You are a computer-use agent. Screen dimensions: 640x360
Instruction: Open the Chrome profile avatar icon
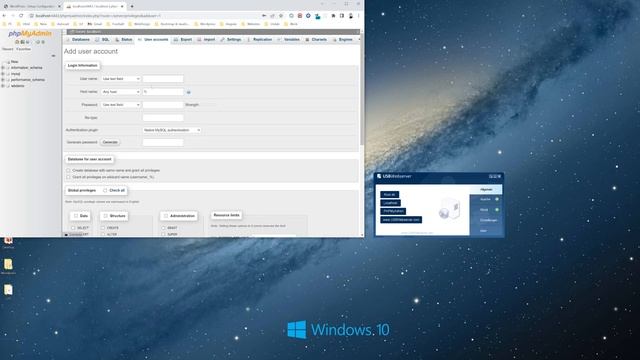(x=351, y=16)
